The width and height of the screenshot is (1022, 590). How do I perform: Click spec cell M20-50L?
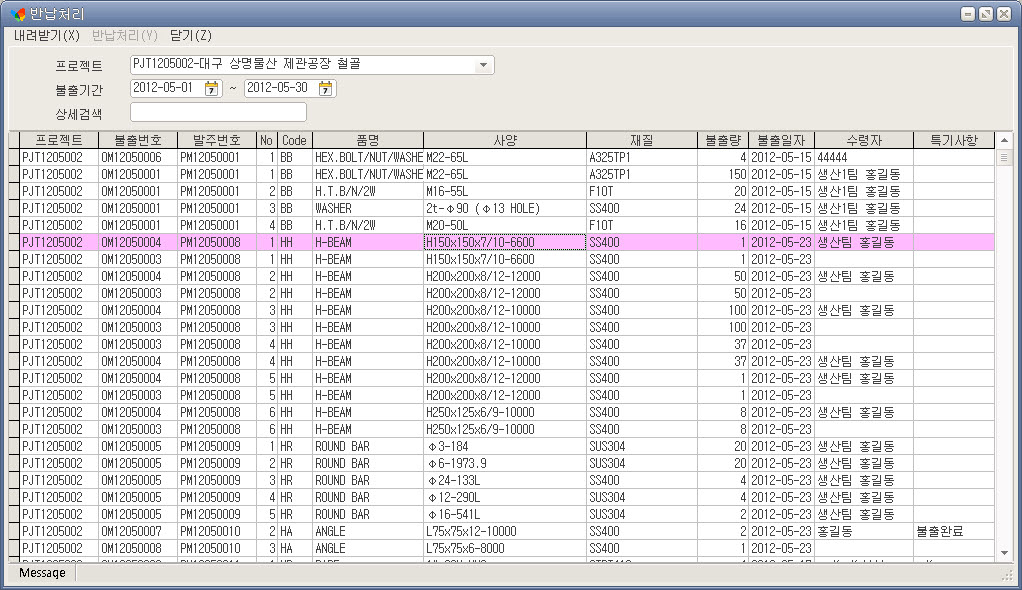pos(505,226)
